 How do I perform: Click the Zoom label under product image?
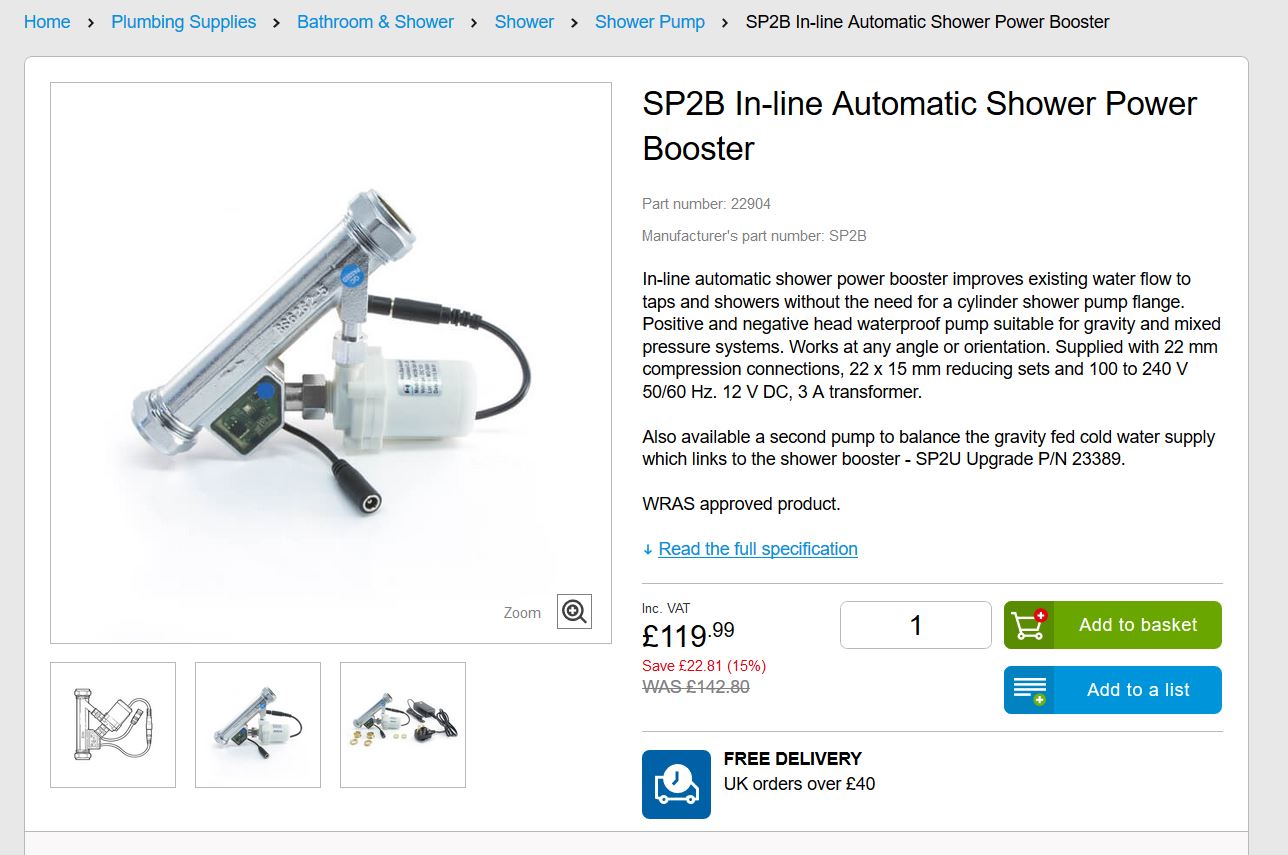[x=522, y=613]
